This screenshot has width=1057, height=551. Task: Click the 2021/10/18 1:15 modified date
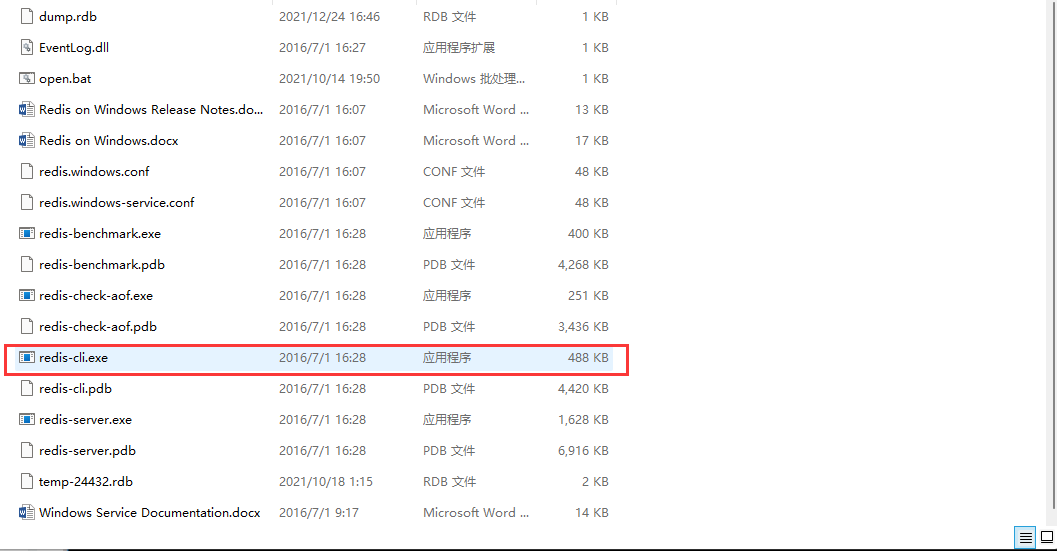326,482
